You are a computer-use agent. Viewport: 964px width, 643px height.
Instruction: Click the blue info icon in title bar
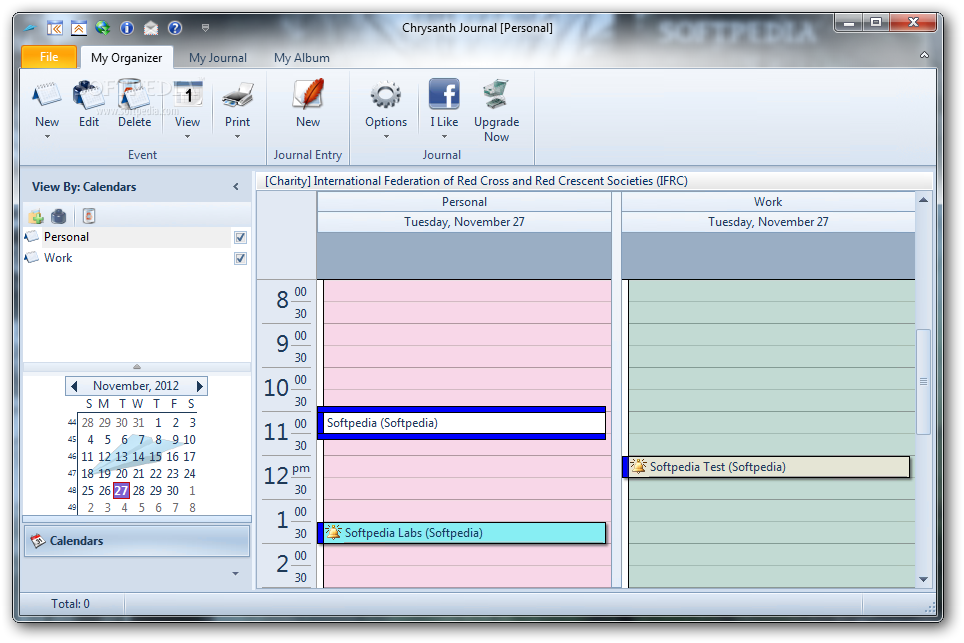coord(127,28)
